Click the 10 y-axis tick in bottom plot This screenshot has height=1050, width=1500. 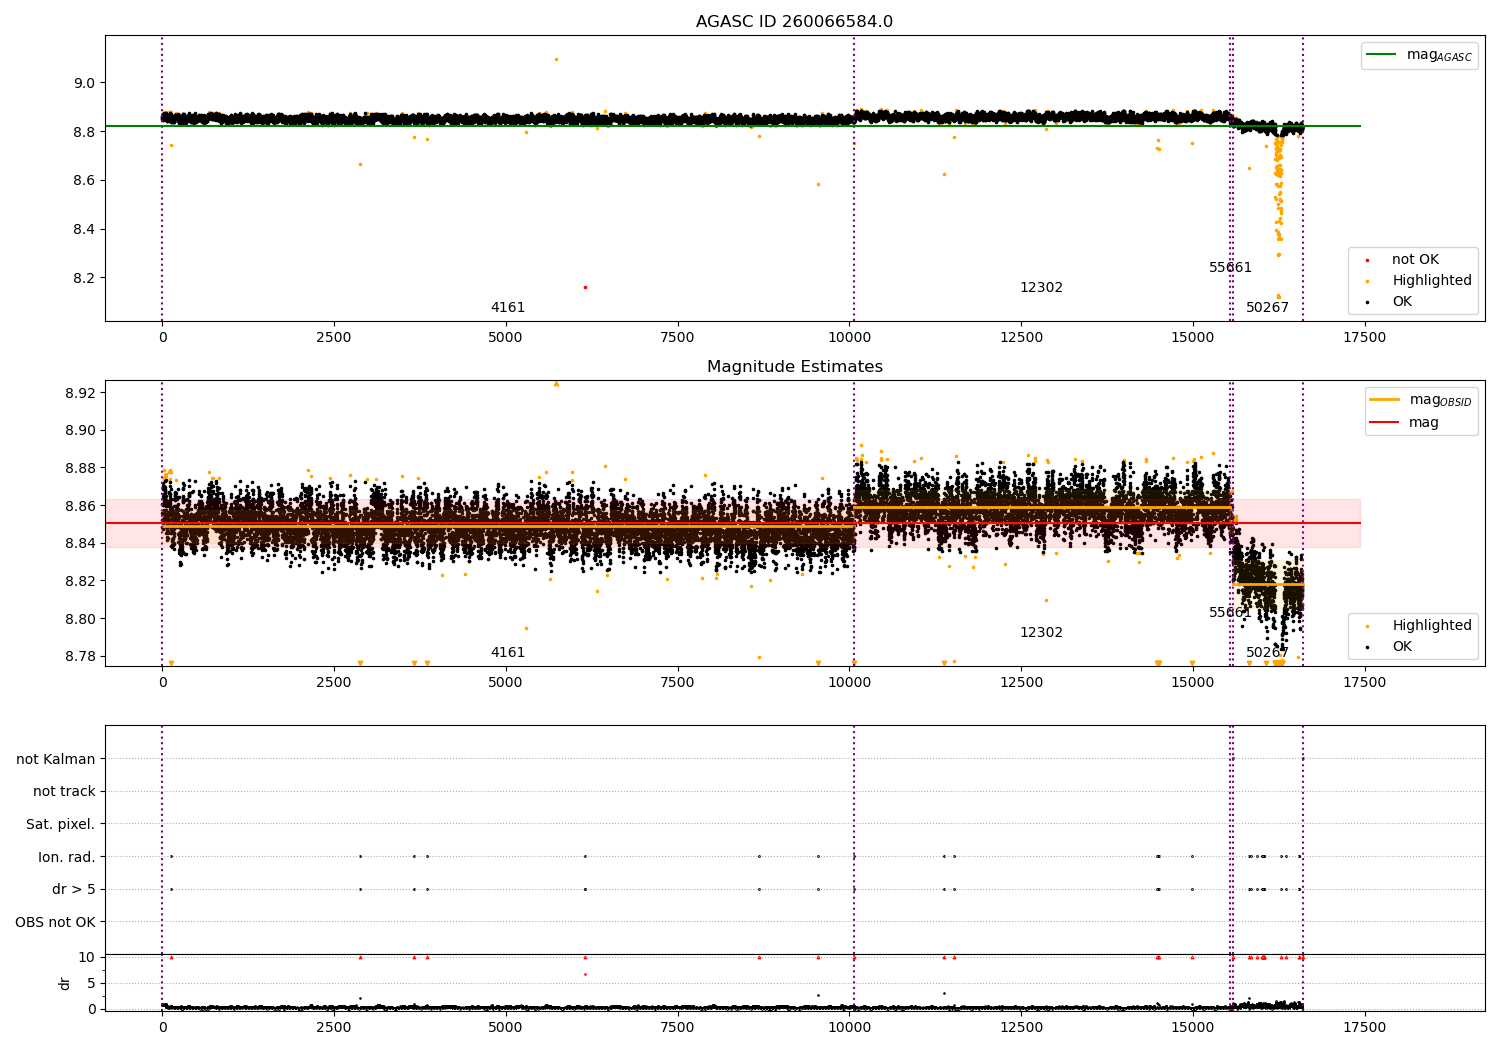pyautogui.click(x=87, y=958)
